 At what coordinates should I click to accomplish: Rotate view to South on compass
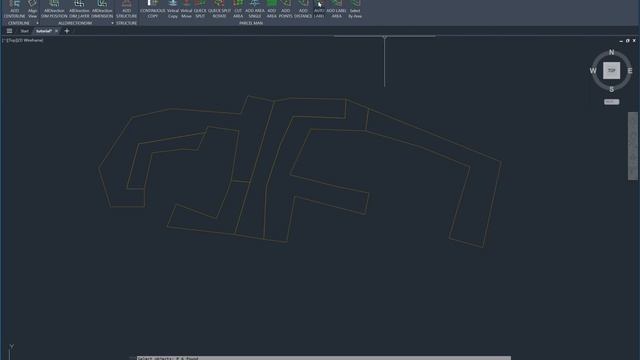point(611,89)
